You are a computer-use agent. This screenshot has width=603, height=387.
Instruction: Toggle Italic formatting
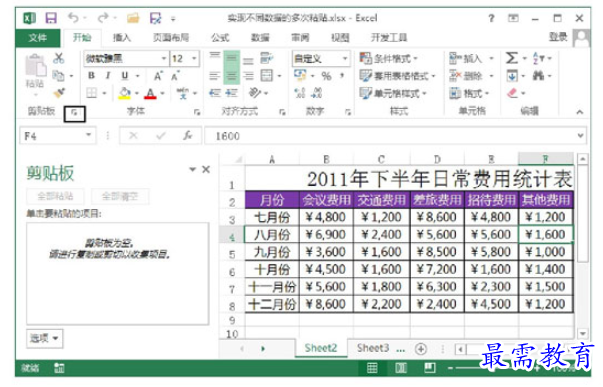108,75
